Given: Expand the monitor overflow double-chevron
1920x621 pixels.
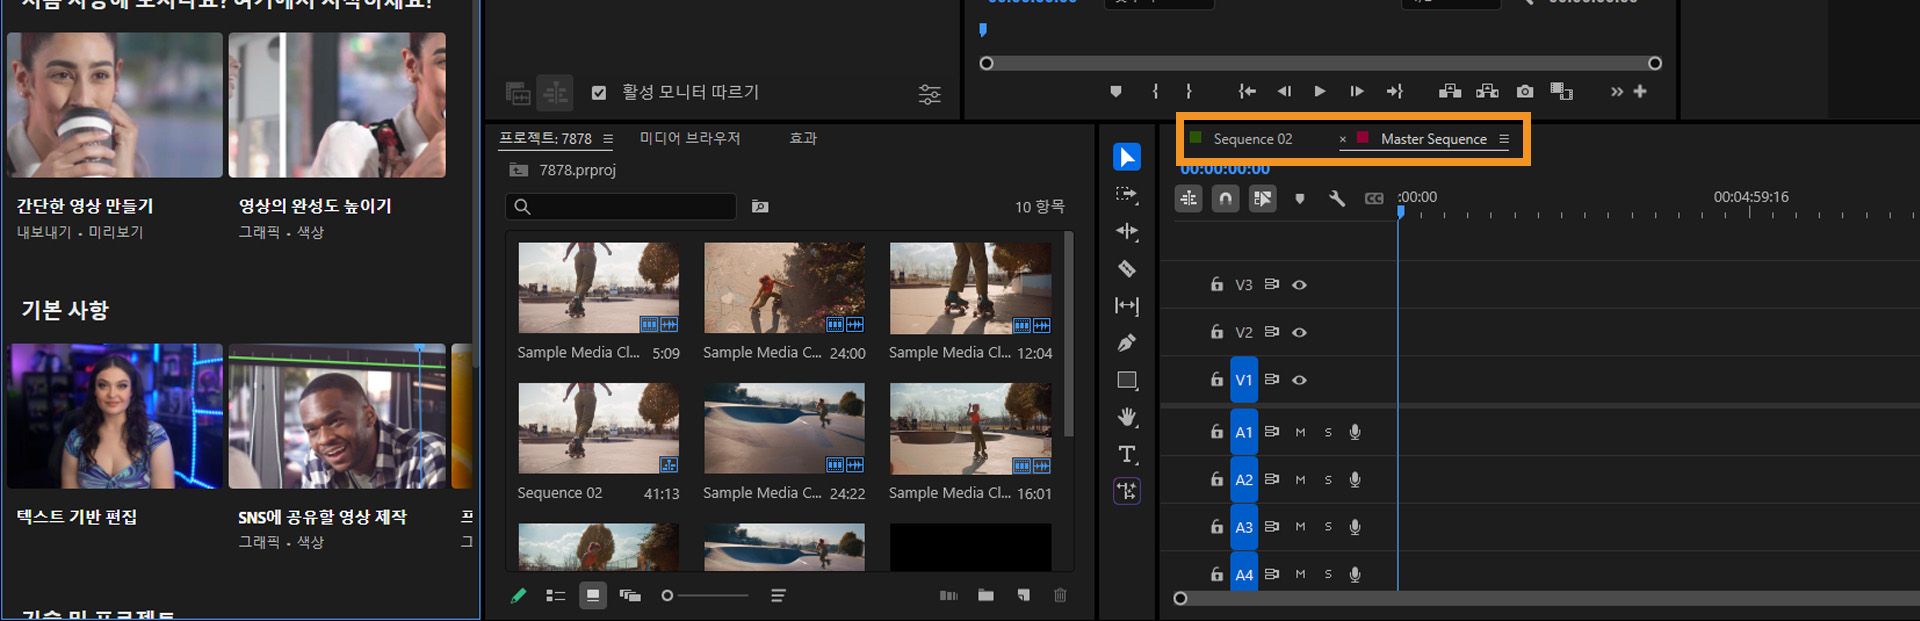Looking at the screenshot, I should coord(1617,91).
